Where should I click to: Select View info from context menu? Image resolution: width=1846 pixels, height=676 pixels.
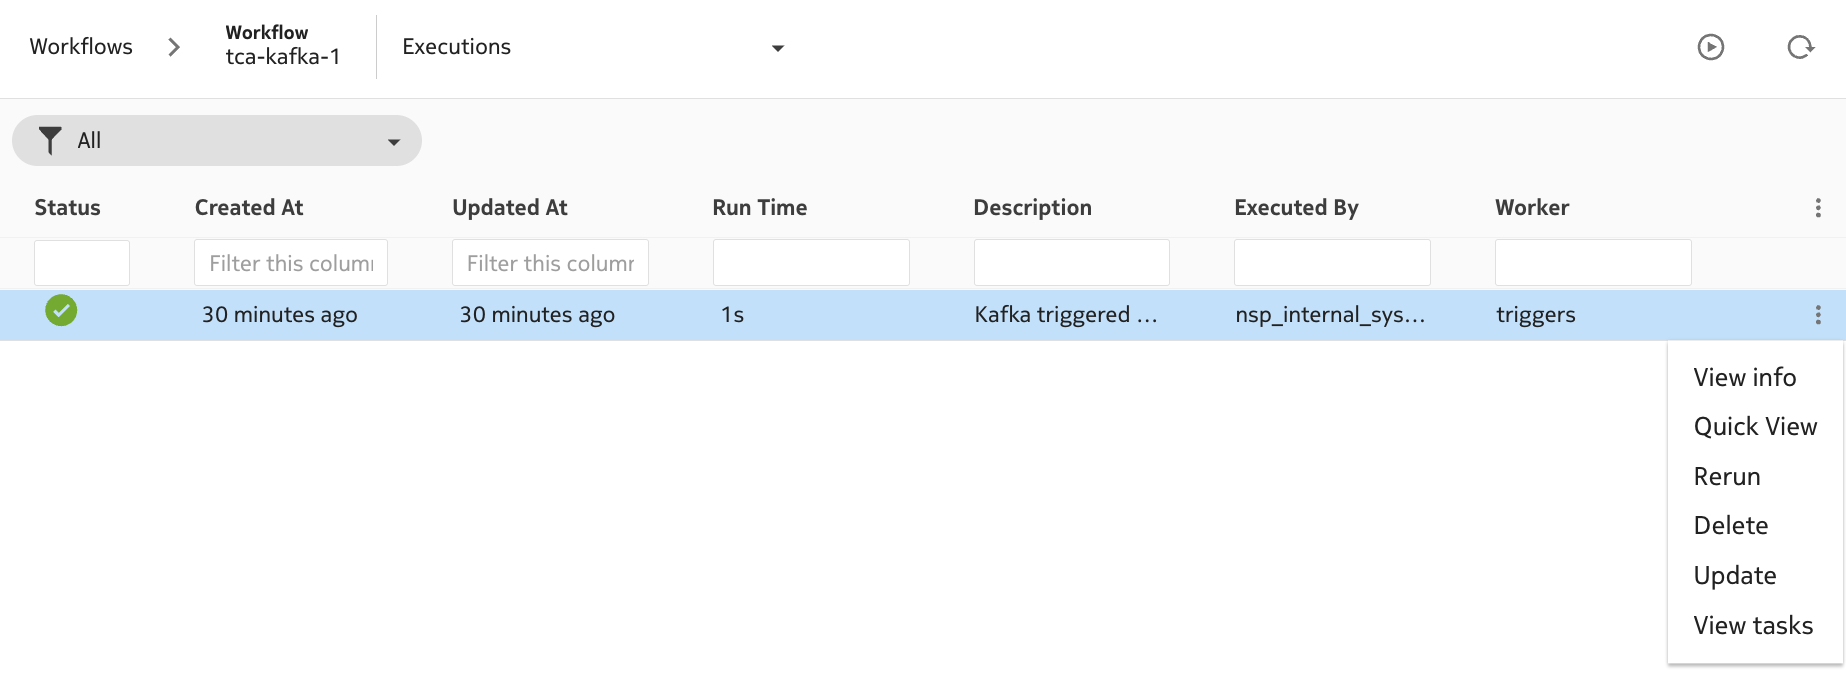(x=1744, y=377)
